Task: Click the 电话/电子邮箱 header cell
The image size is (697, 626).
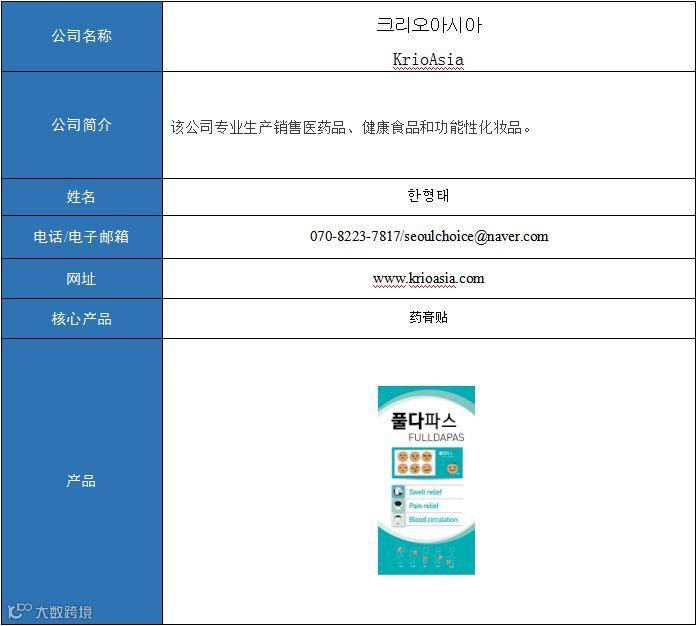Action: (82, 237)
